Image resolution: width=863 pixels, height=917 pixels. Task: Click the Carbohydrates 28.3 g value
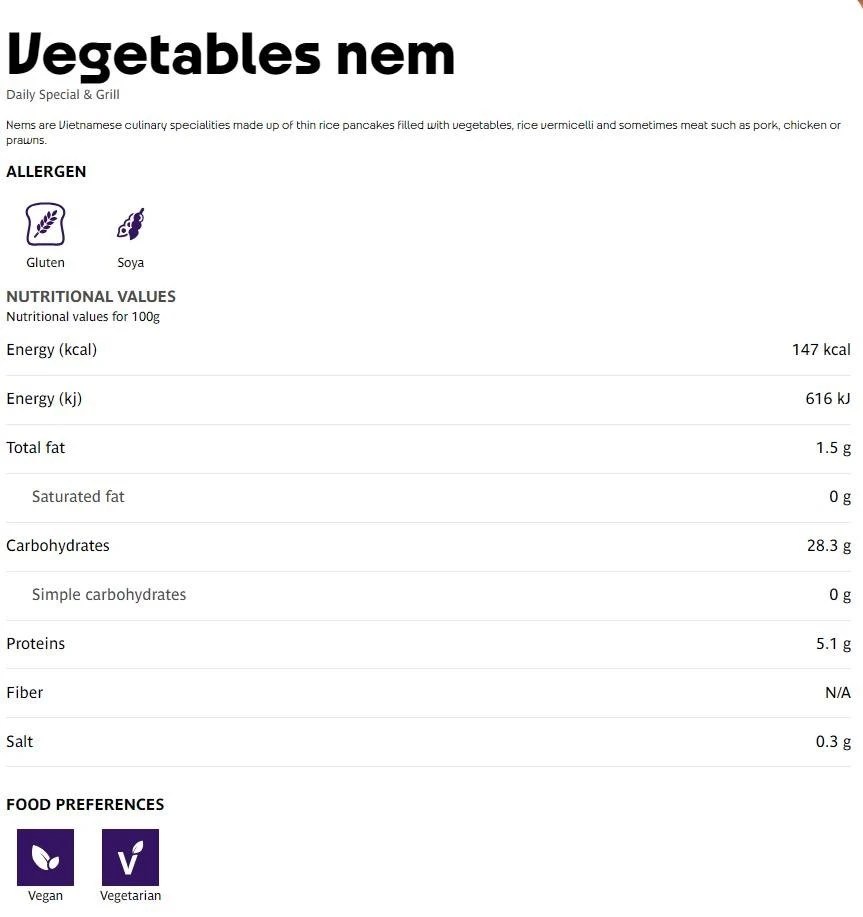[829, 546]
